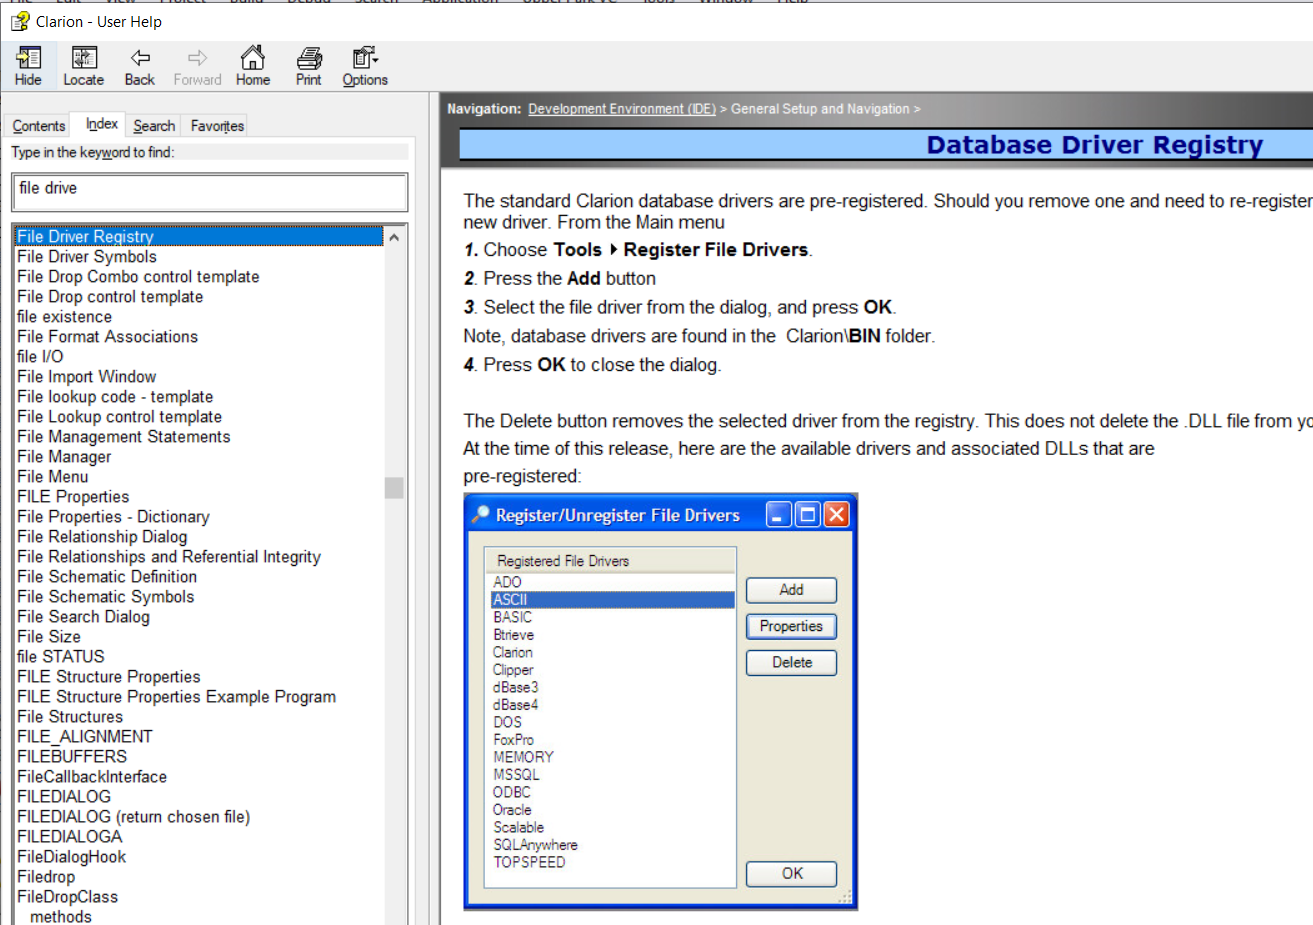Select file STATUS index entry
The height and width of the screenshot is (925, 1313).
pos(60,657)
